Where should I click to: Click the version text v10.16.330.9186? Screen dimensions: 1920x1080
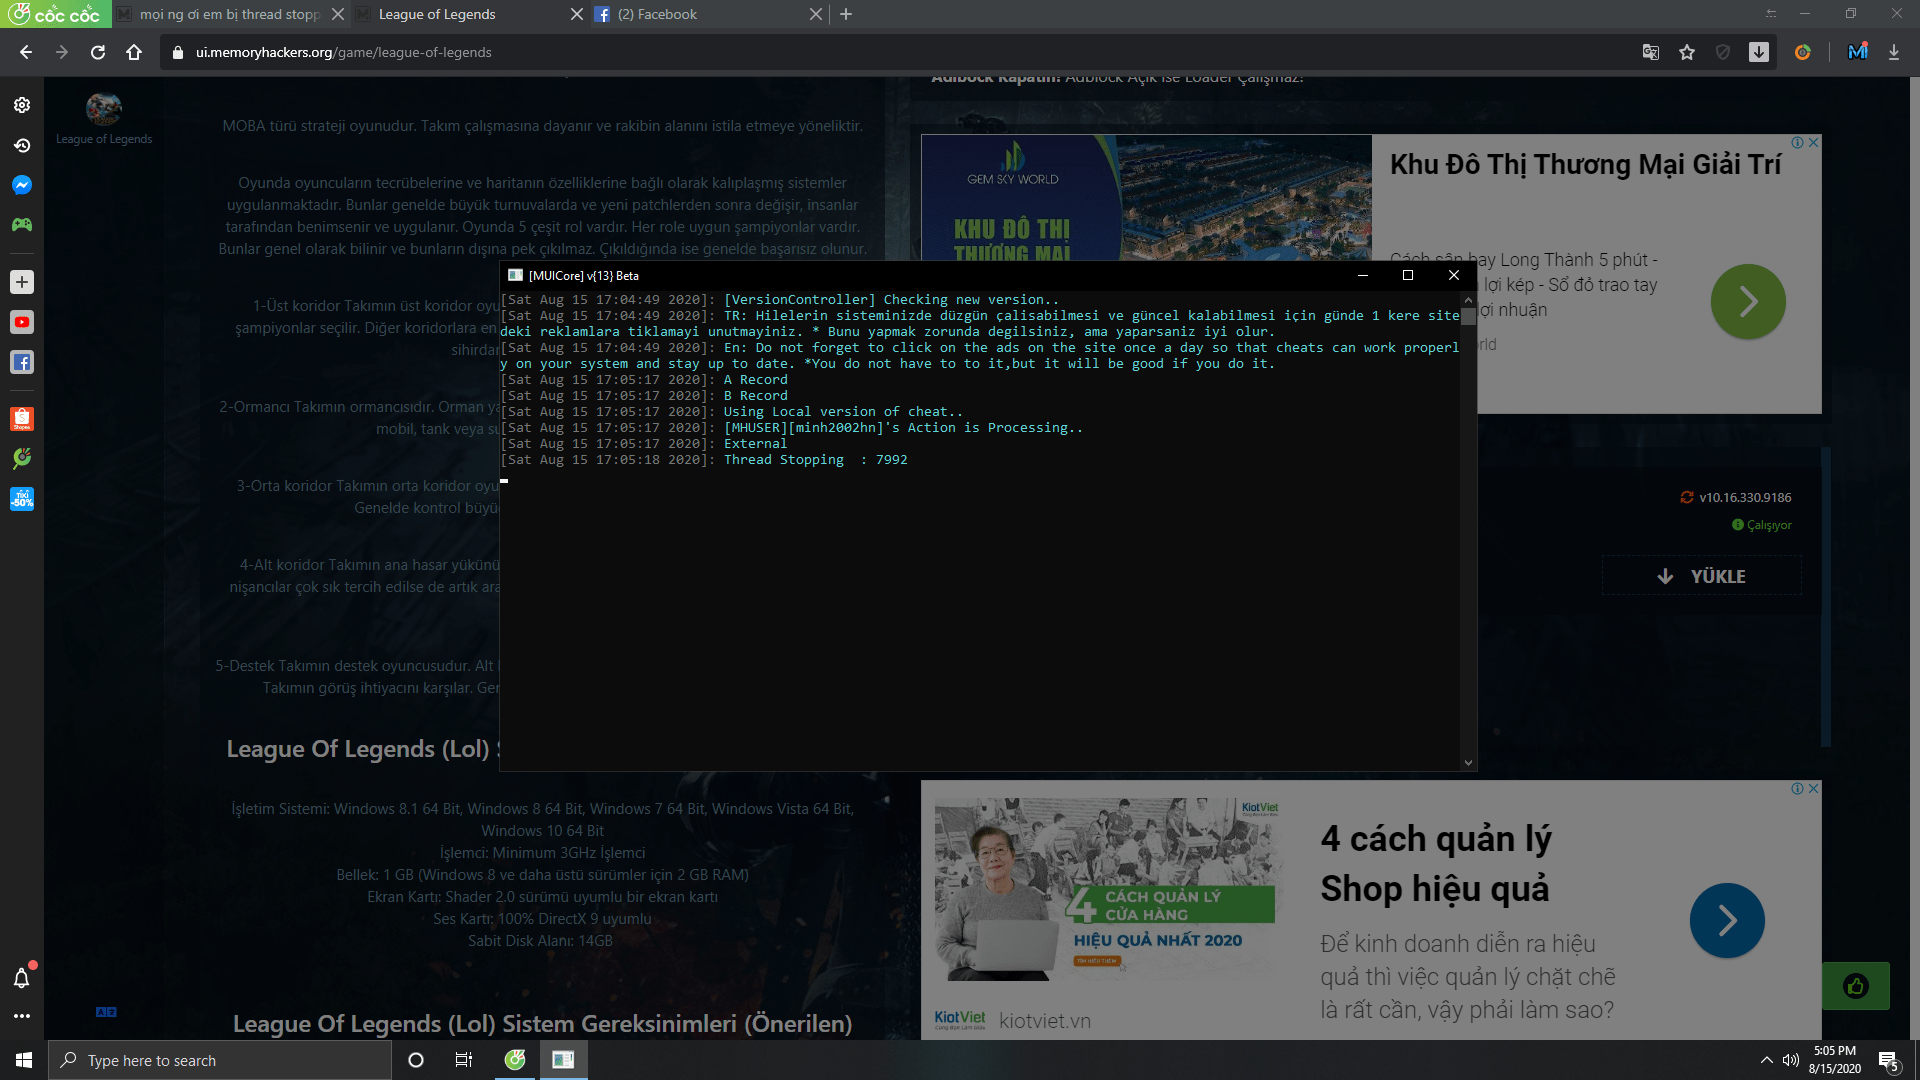(x=1745, y=497)
